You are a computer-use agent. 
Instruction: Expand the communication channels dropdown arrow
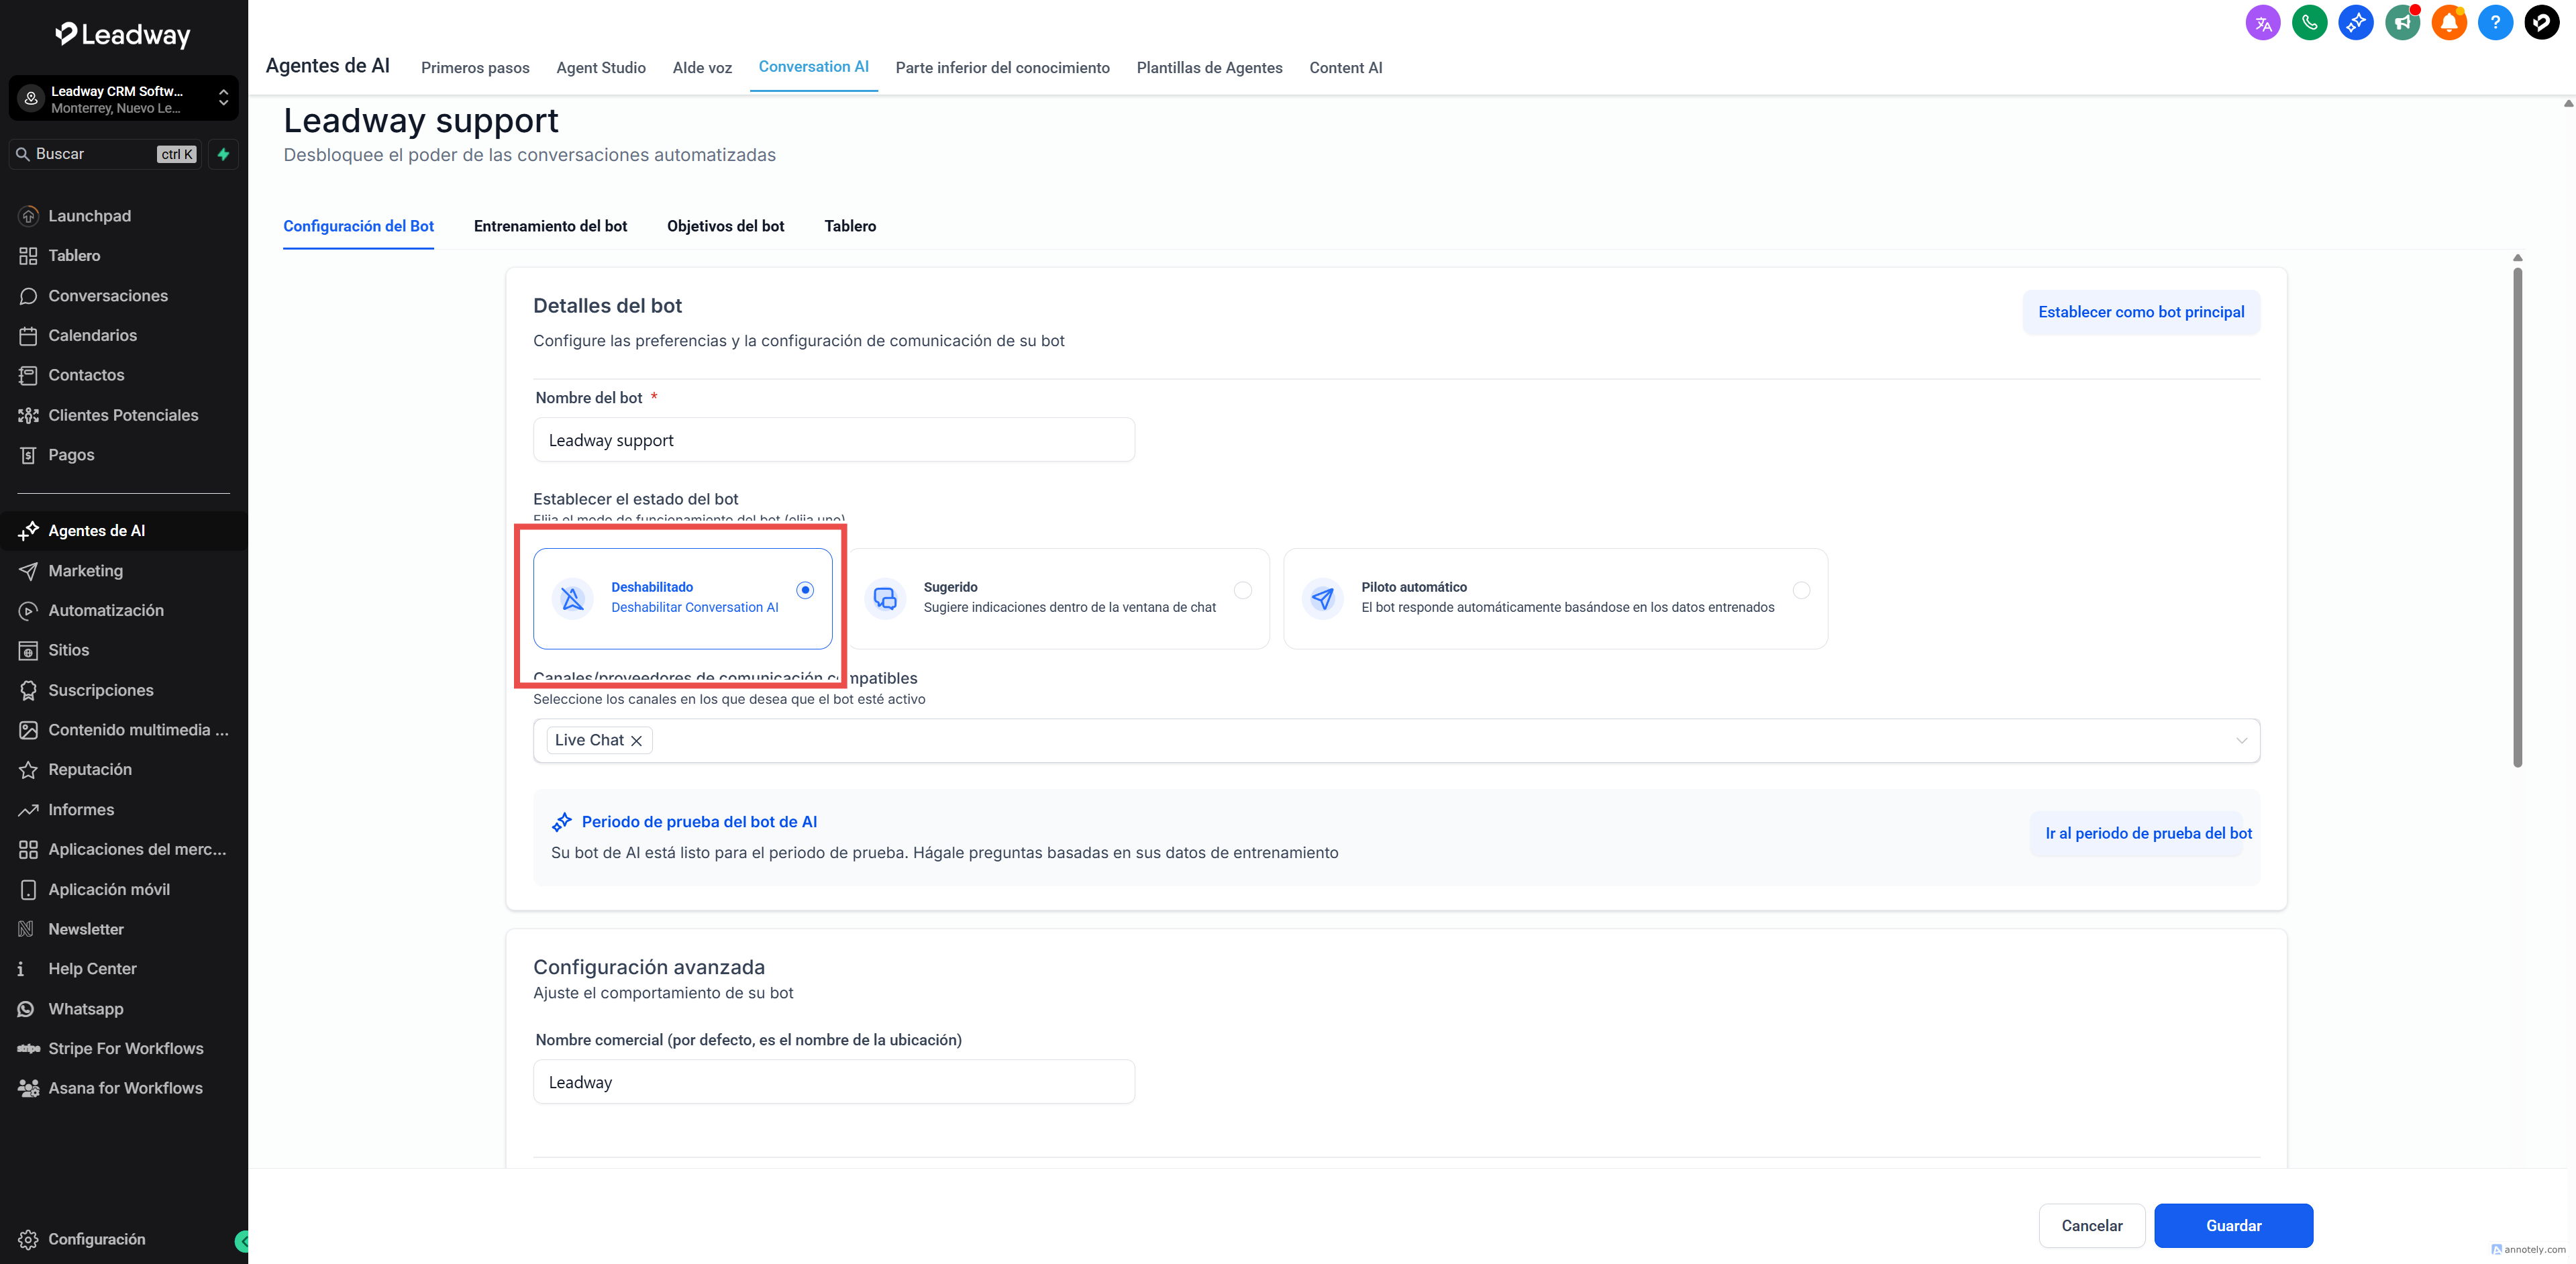click(x=2241, y=741)
